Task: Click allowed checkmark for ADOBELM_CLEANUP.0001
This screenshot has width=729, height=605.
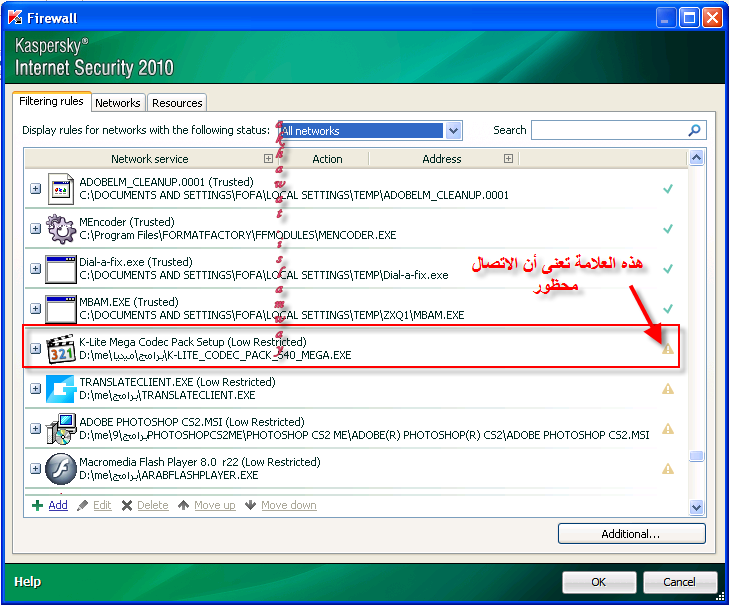Action: 668,189
